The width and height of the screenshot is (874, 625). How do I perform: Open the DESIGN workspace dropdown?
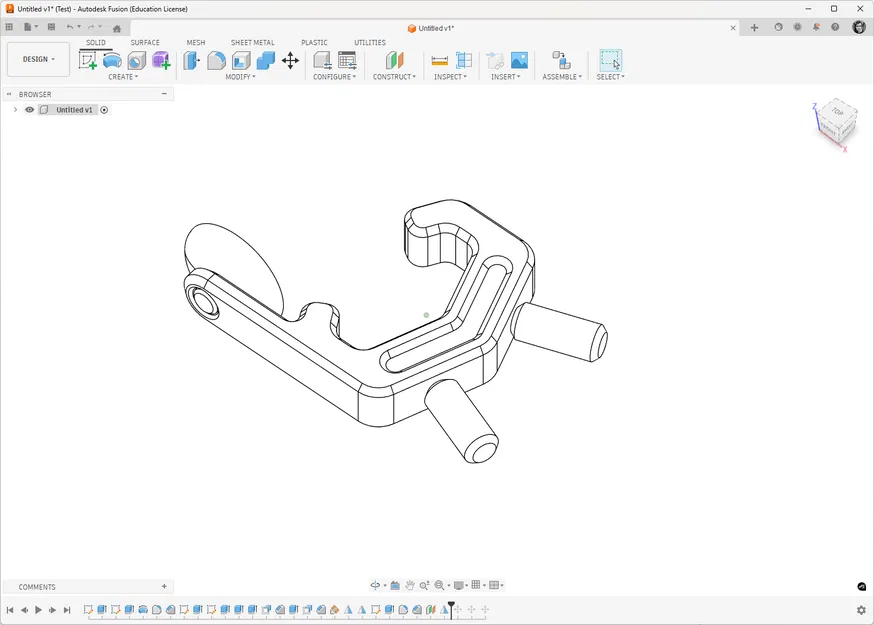tap(38, 59)
